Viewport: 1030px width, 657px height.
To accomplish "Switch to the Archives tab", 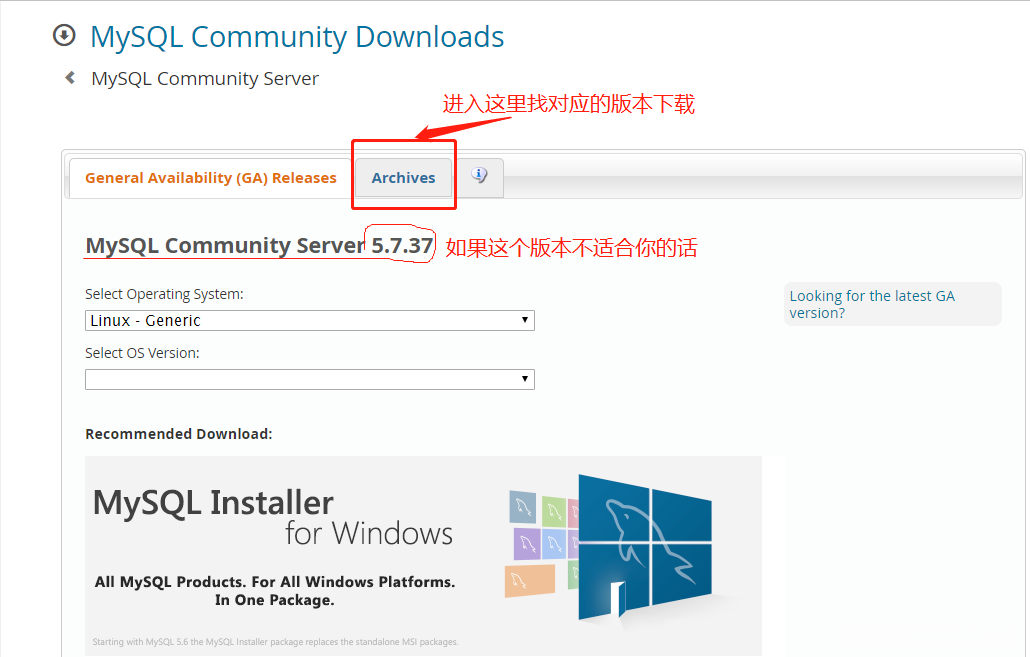I will click(403, 178).
